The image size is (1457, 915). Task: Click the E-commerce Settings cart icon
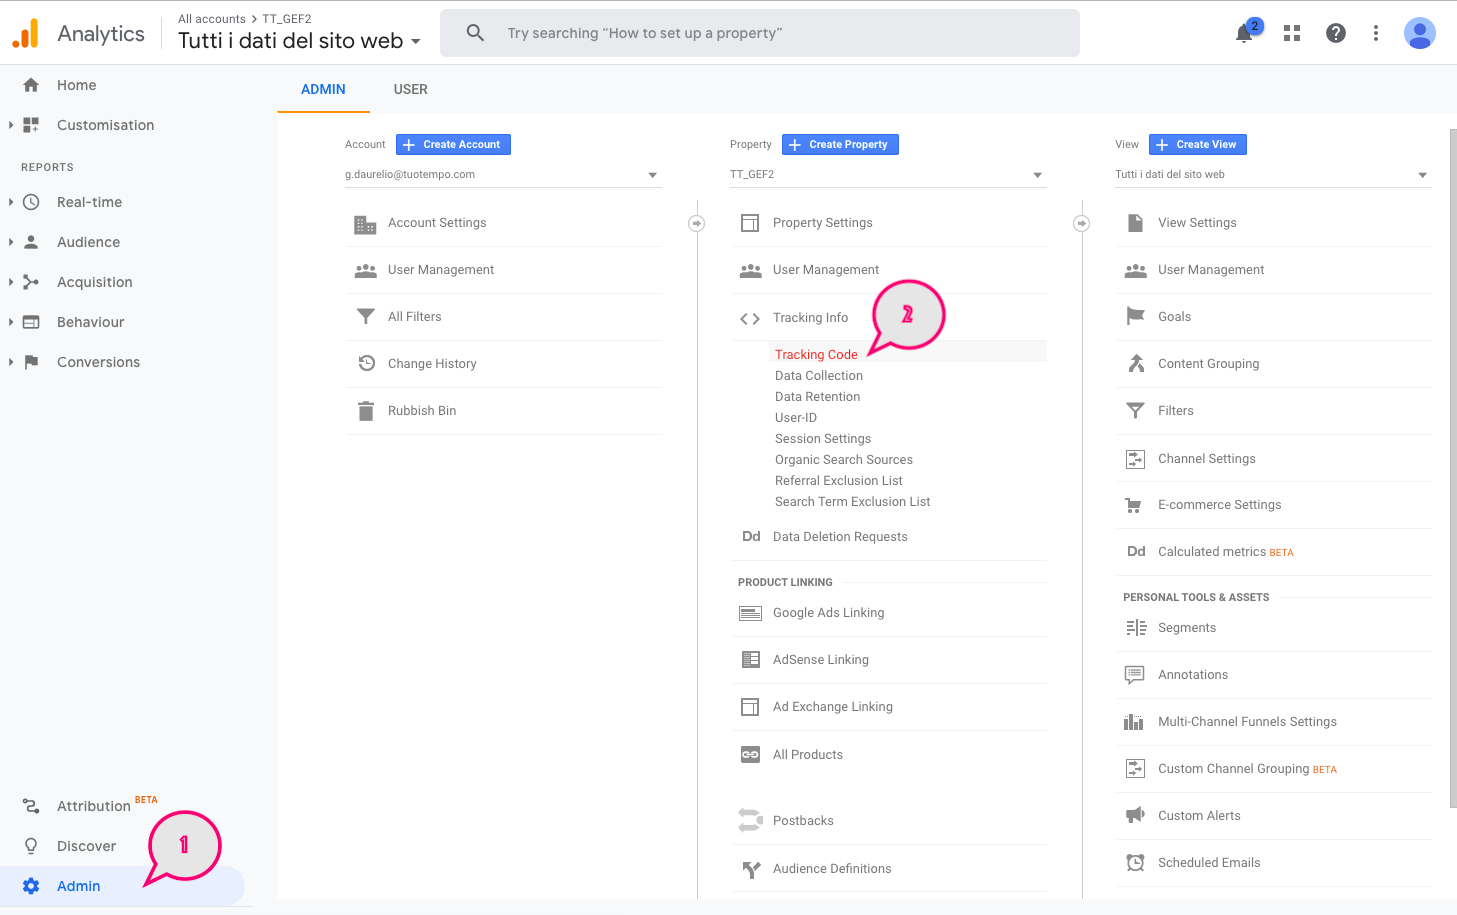(1133, 505)
